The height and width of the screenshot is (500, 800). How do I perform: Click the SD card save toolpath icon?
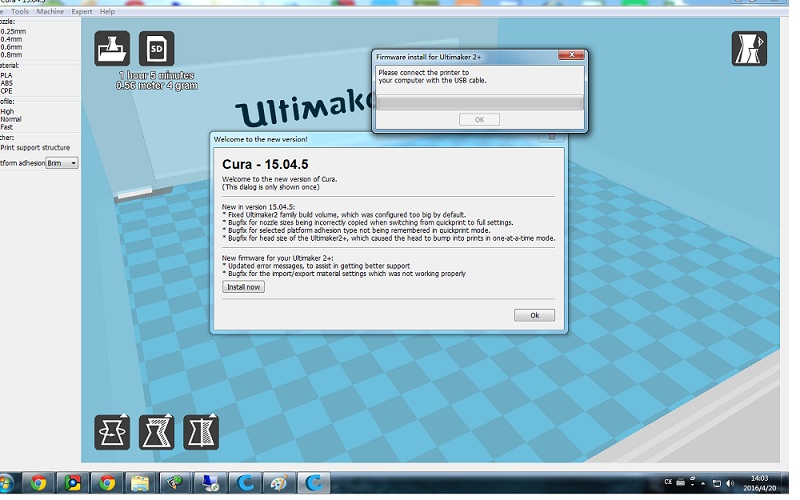157,48
